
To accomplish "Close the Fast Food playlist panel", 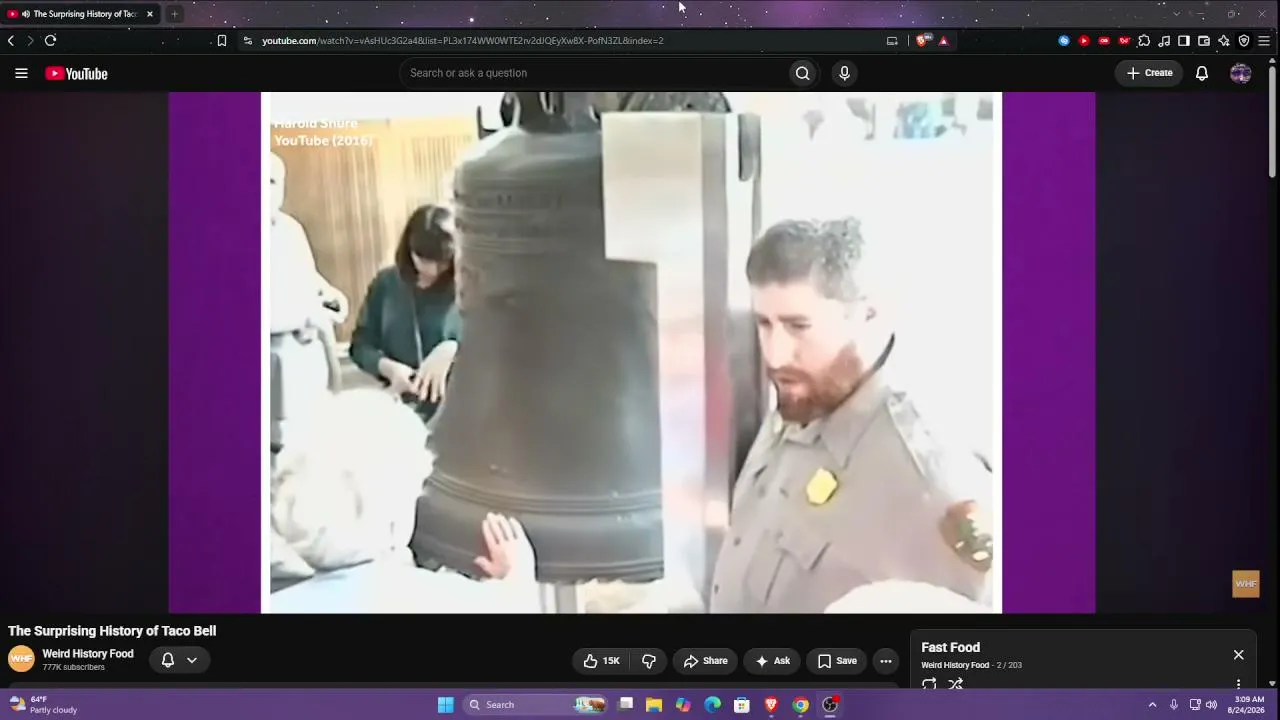I will pos(1238,655).
